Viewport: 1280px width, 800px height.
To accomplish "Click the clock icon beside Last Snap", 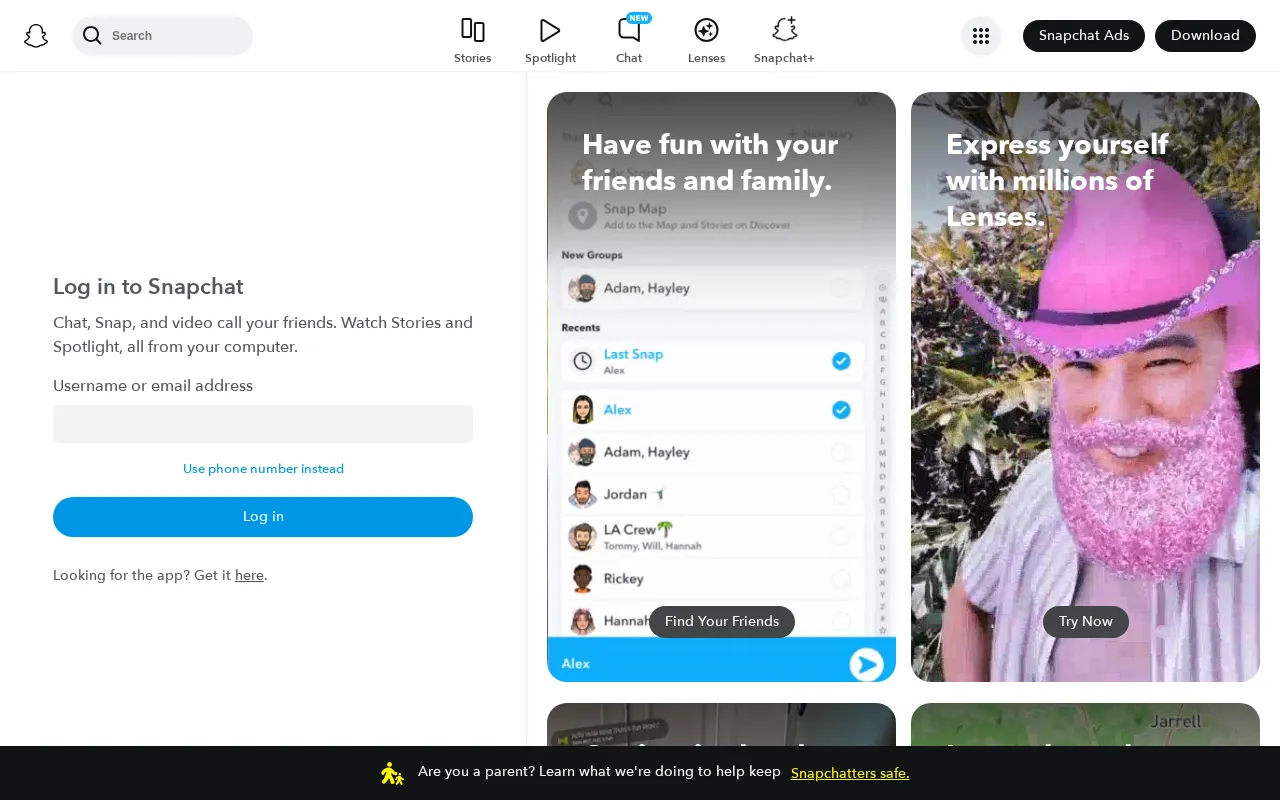I will click(582, 361).
